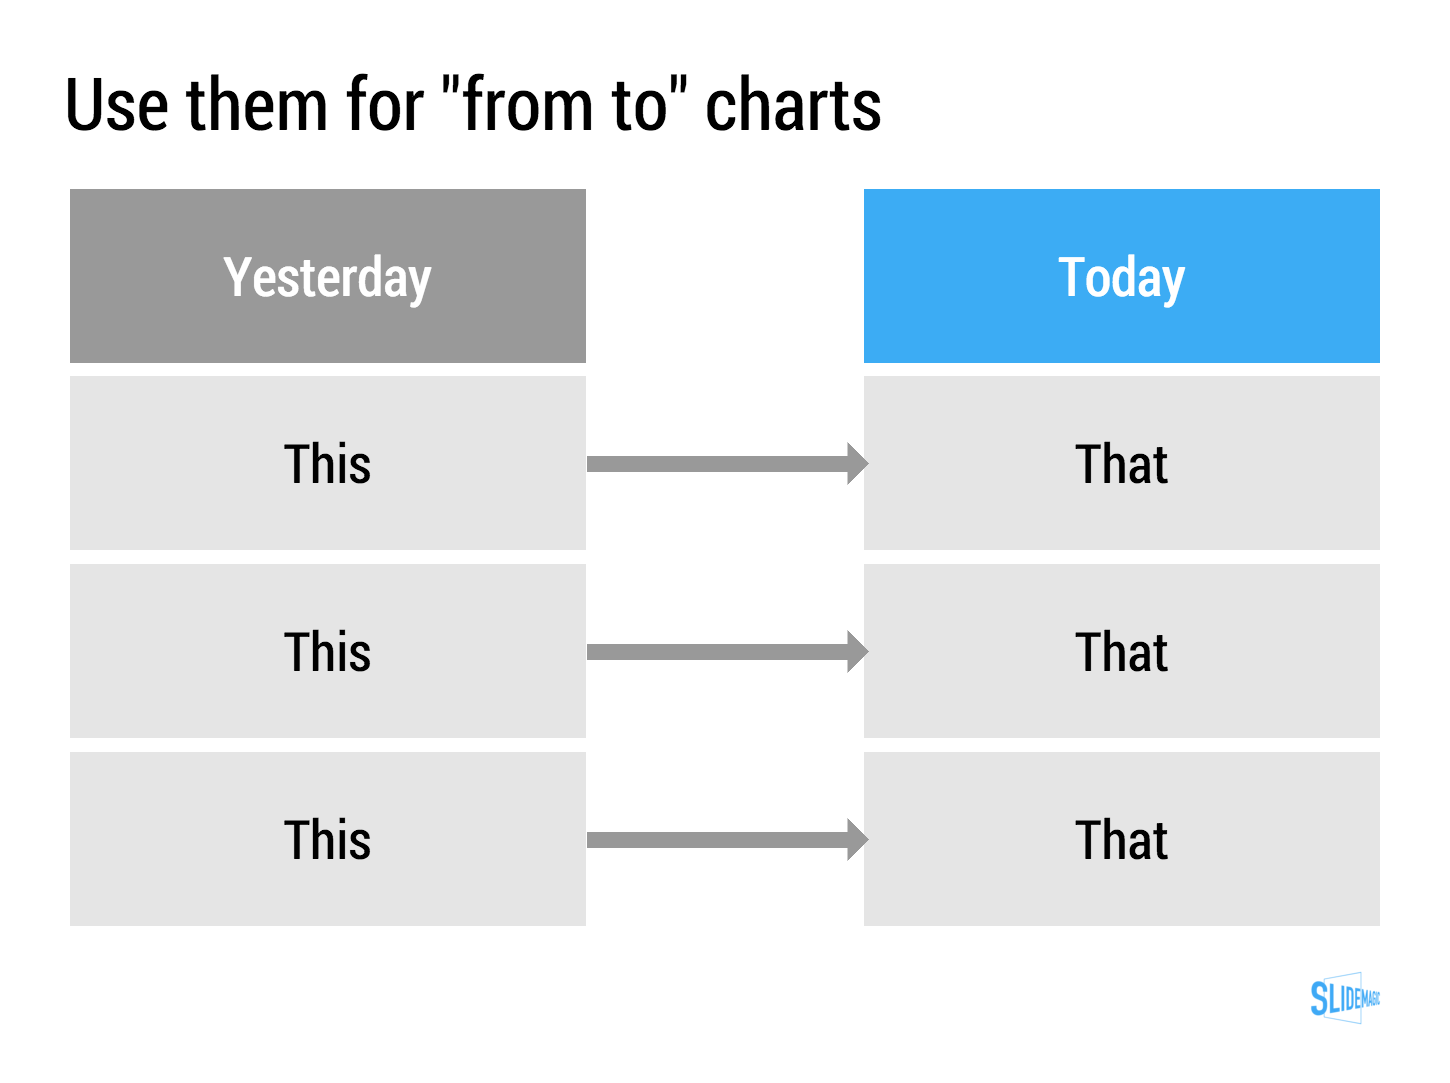Click the first That box
The height and width of the screenshot is (1083, 1450).
click(x=1122, y=463)
